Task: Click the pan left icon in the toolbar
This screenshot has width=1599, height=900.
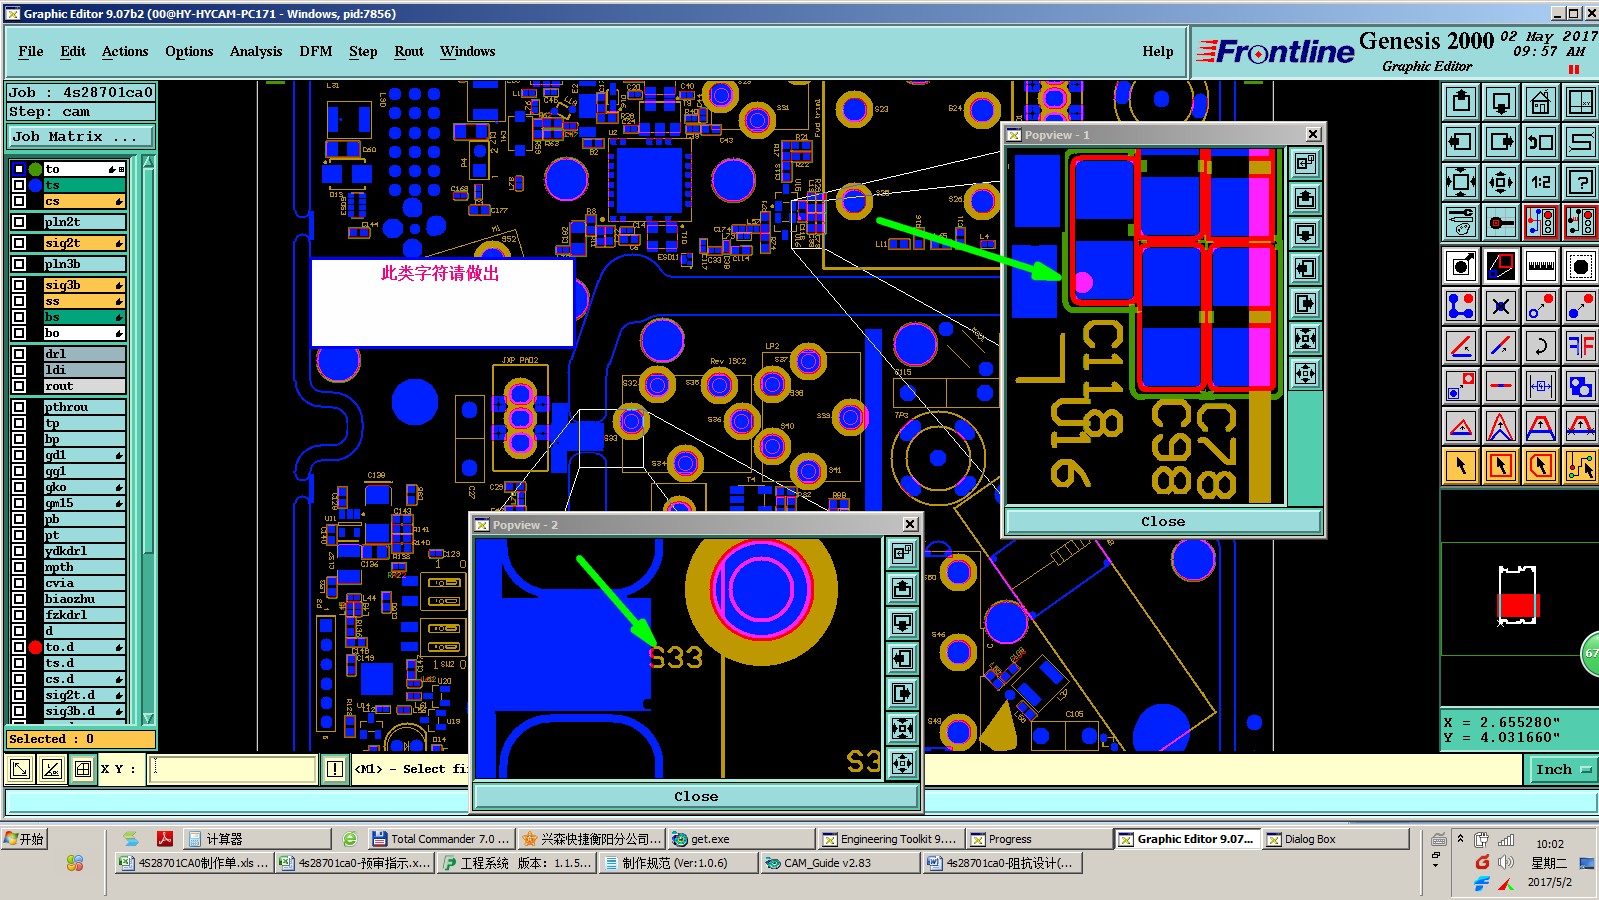Action: pos(1461,142)
